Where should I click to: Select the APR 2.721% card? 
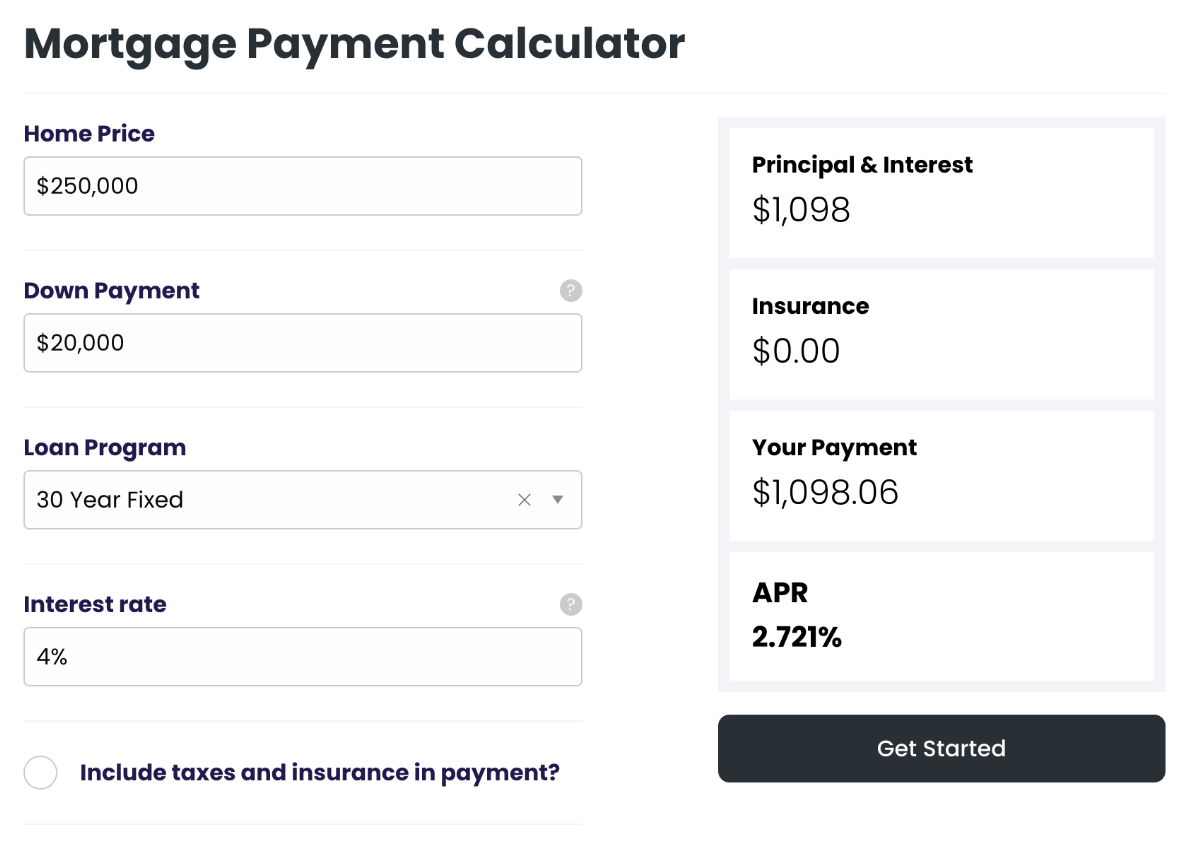tap(941, 616)
